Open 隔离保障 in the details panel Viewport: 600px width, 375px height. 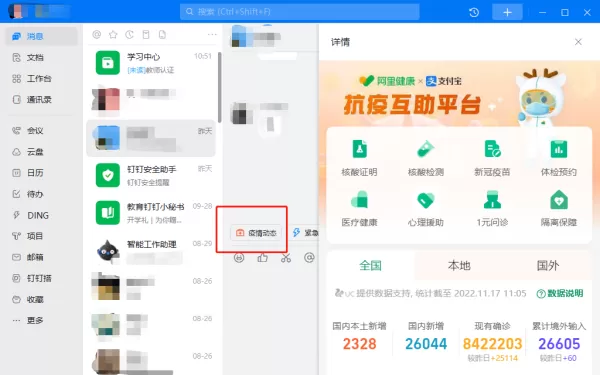coord(559,209)
